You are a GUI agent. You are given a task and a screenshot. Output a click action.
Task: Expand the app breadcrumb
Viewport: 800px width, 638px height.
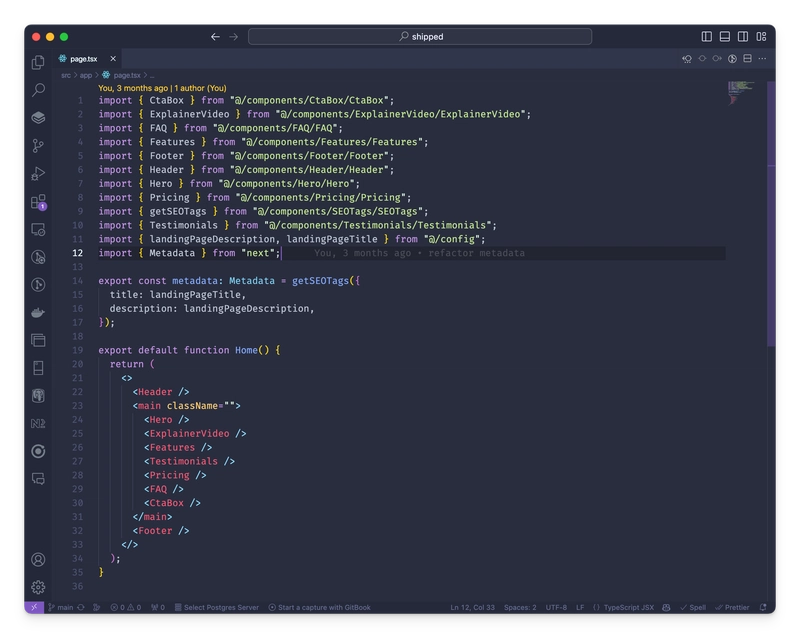click(86, 75)
